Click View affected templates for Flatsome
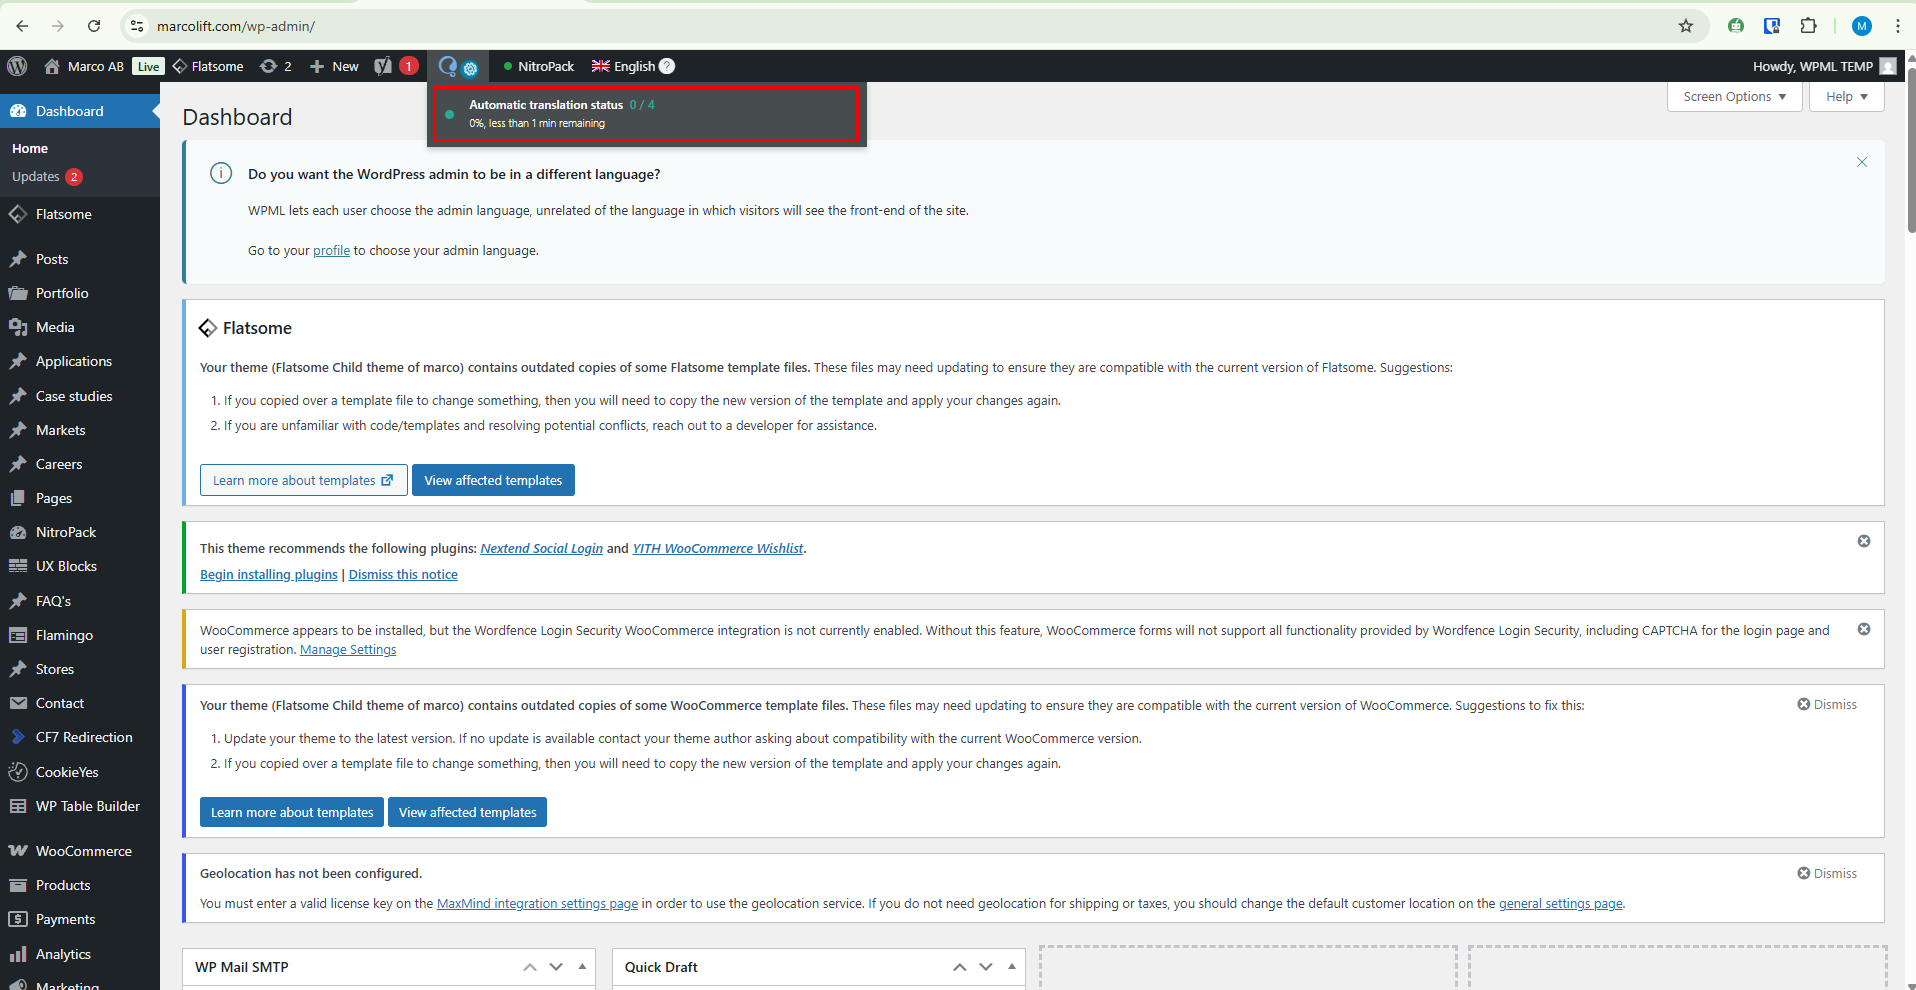The height and width of the screenshot is (990, 1916). (x=493, y=480)
